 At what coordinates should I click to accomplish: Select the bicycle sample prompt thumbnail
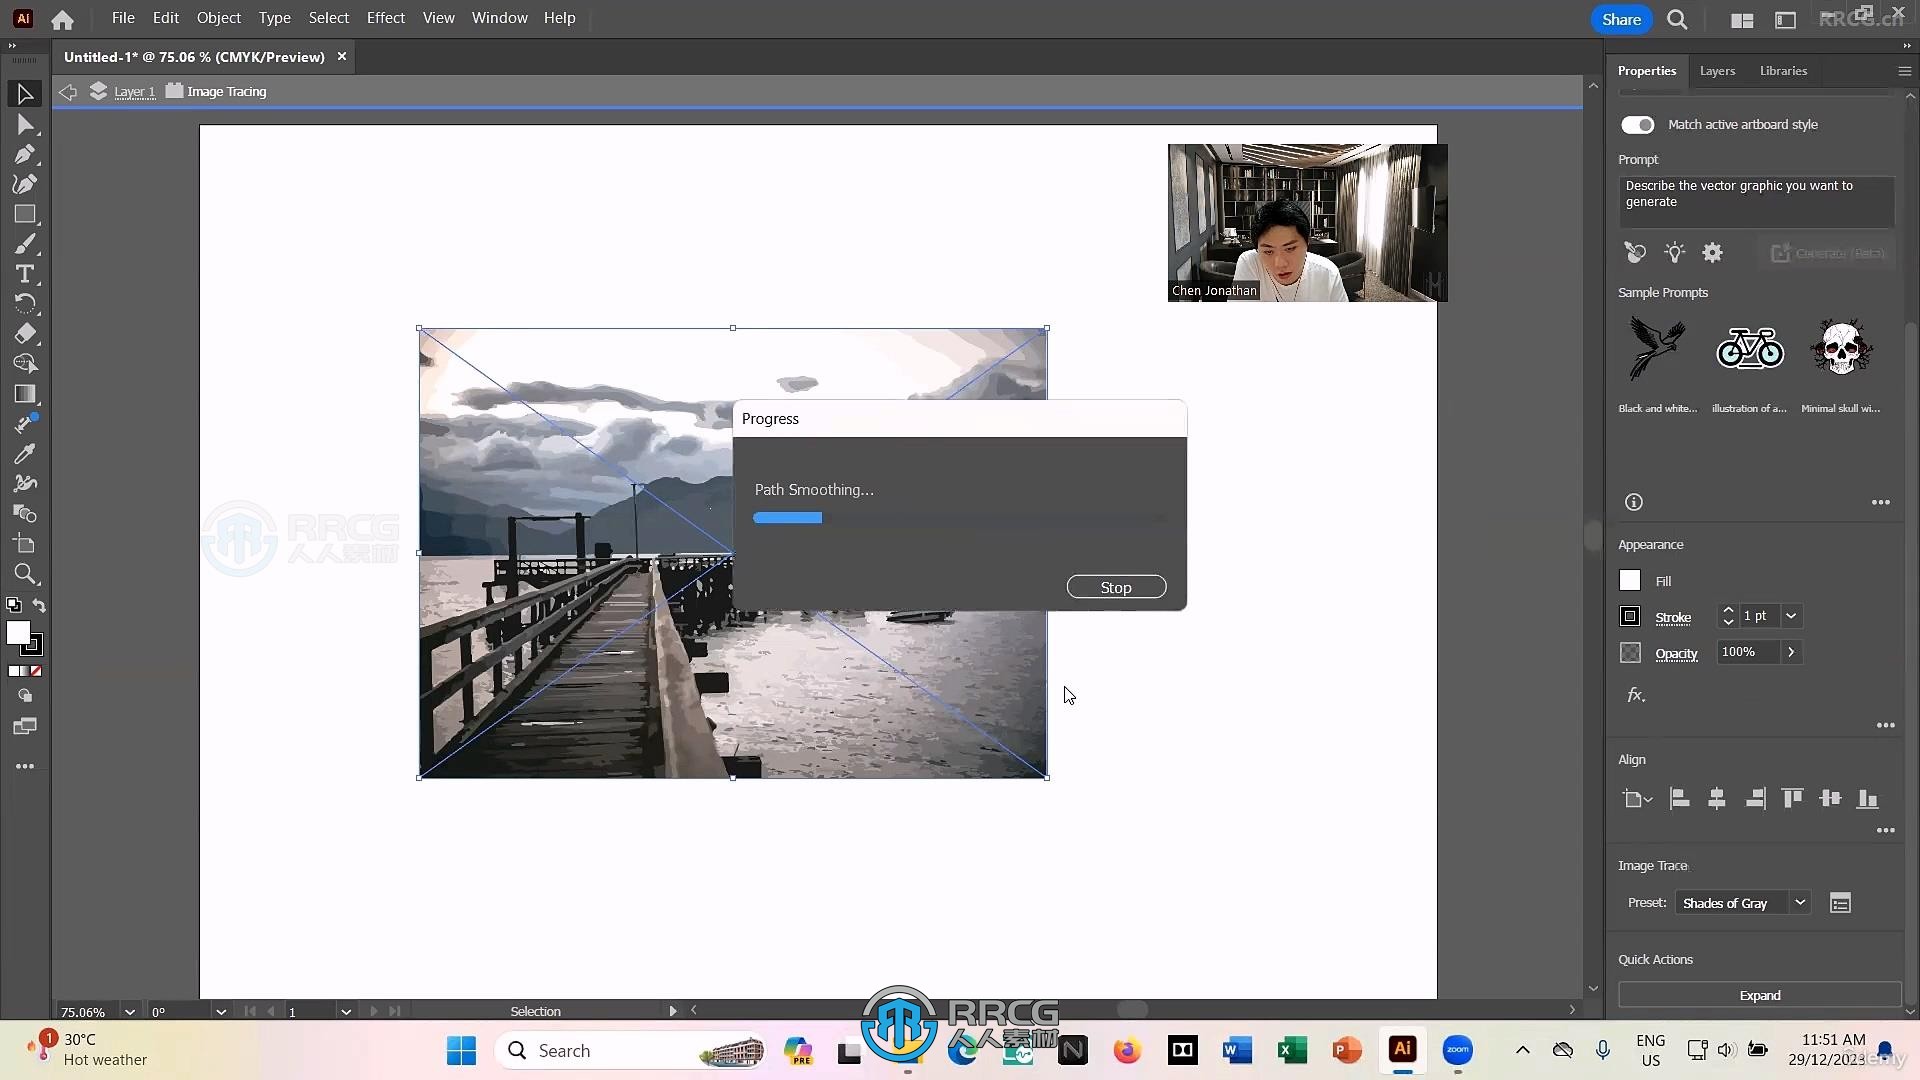(1749, 348)
